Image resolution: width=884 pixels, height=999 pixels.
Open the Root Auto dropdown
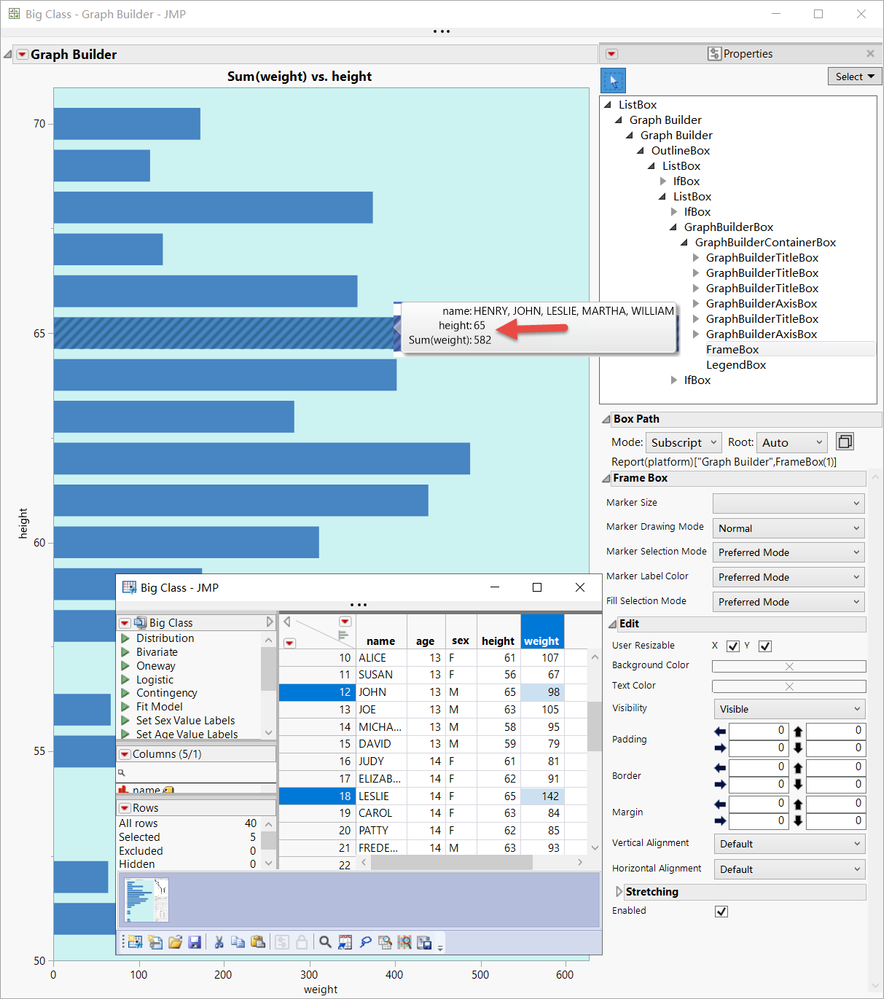(x=792, y=442)
